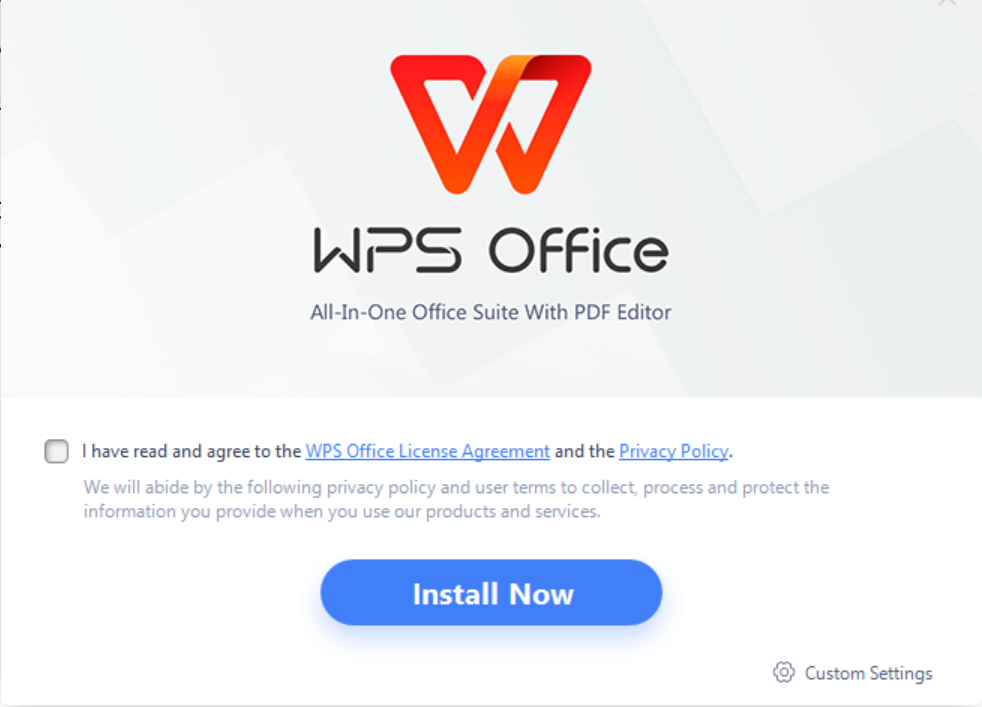Click the "and the" text between links

(584, 451)
